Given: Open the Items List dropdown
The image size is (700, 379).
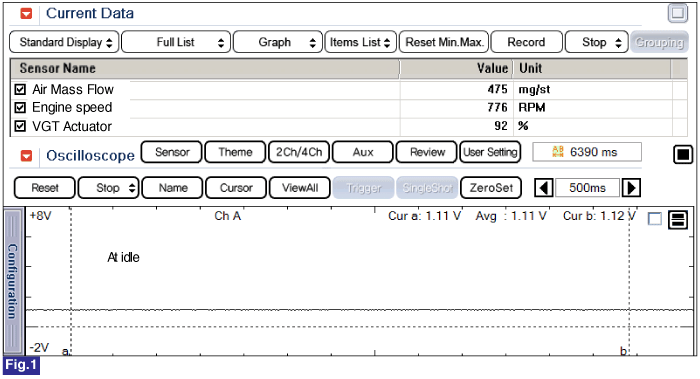Looking at the screenshot, I should click(361, 42).
